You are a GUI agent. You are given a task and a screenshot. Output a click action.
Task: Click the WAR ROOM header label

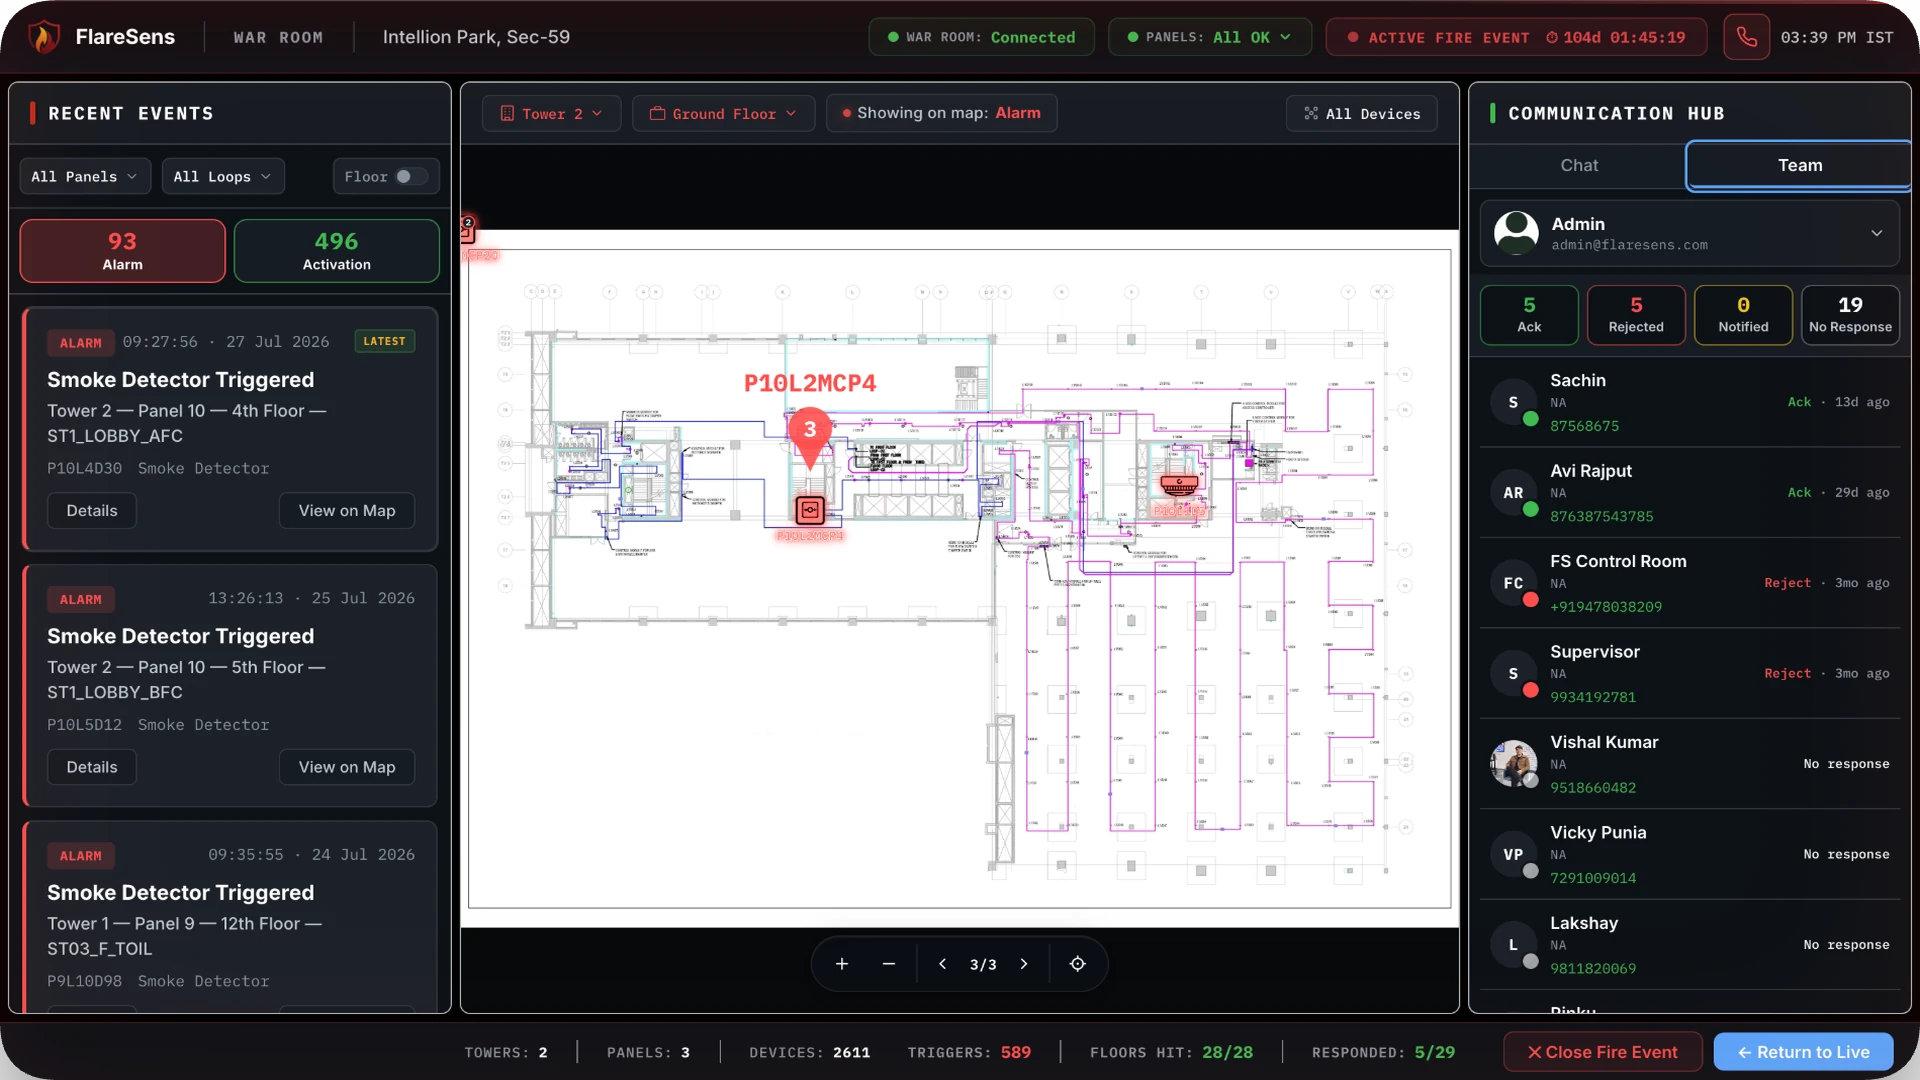(x=278, y=37)
